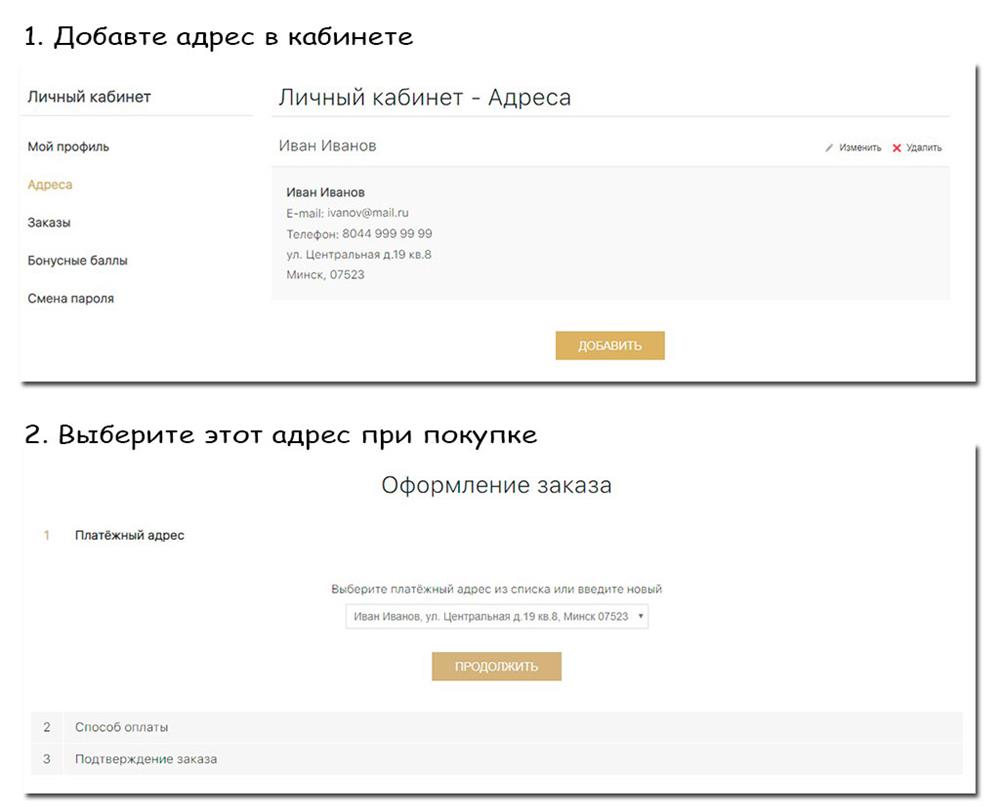
Task: Go to Заказы section
Action: point(49,223)
